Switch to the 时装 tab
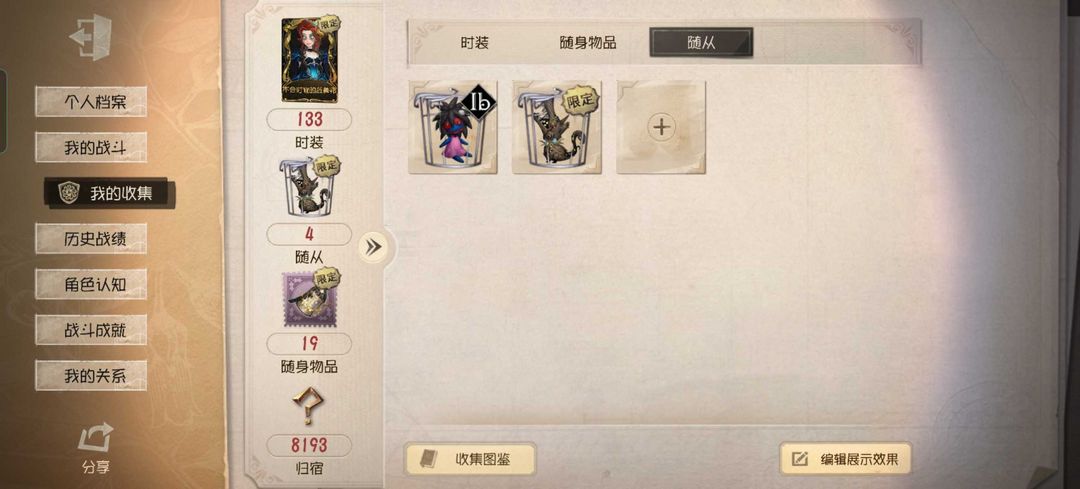The image size is (1080, 489). tap(475, 43)
